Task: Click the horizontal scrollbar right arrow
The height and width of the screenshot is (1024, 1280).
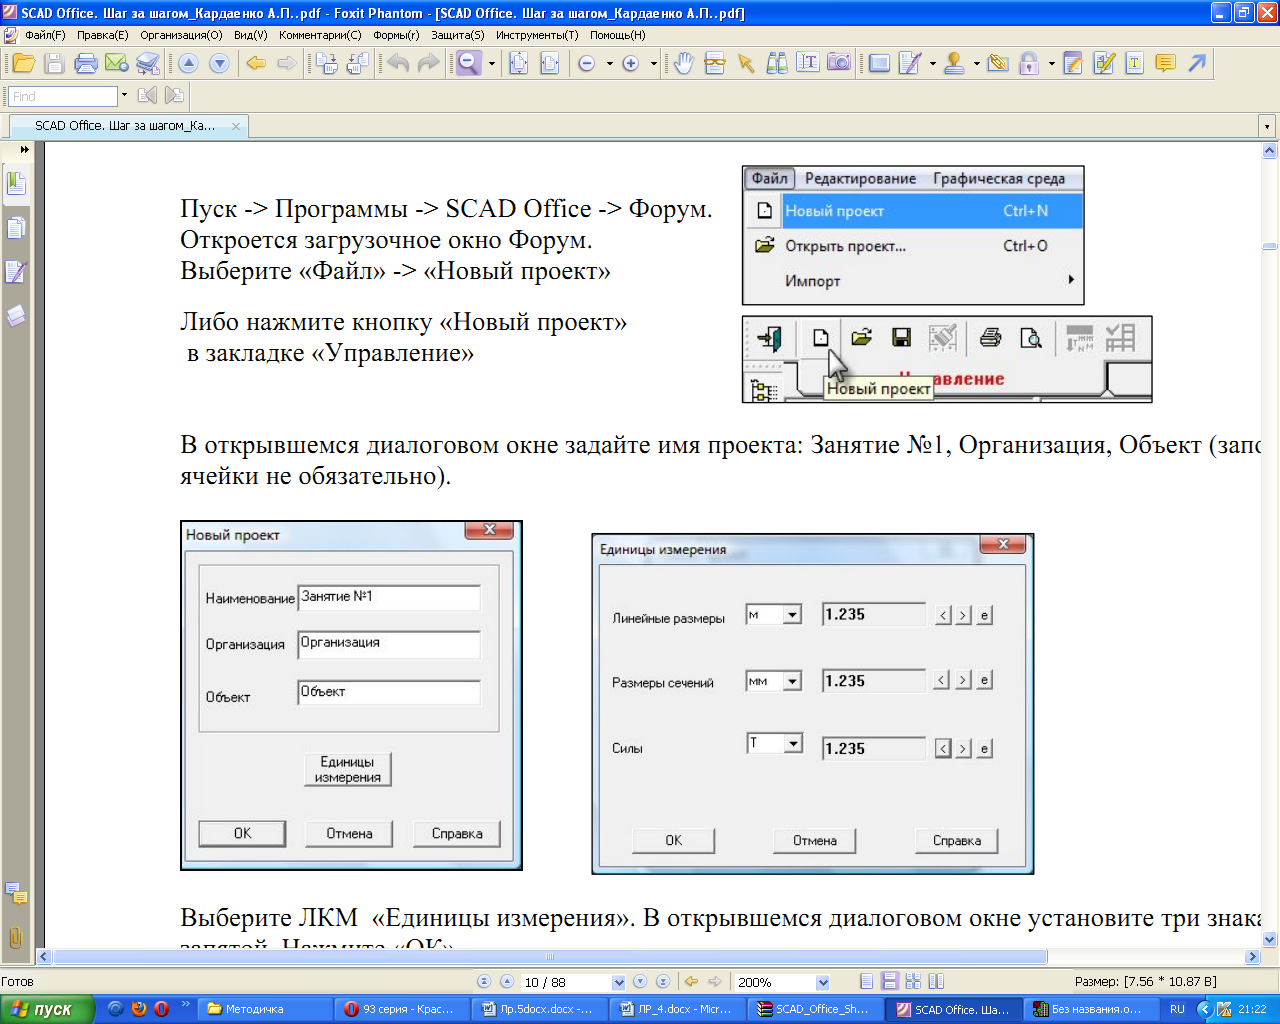Action: point(1252,957)
